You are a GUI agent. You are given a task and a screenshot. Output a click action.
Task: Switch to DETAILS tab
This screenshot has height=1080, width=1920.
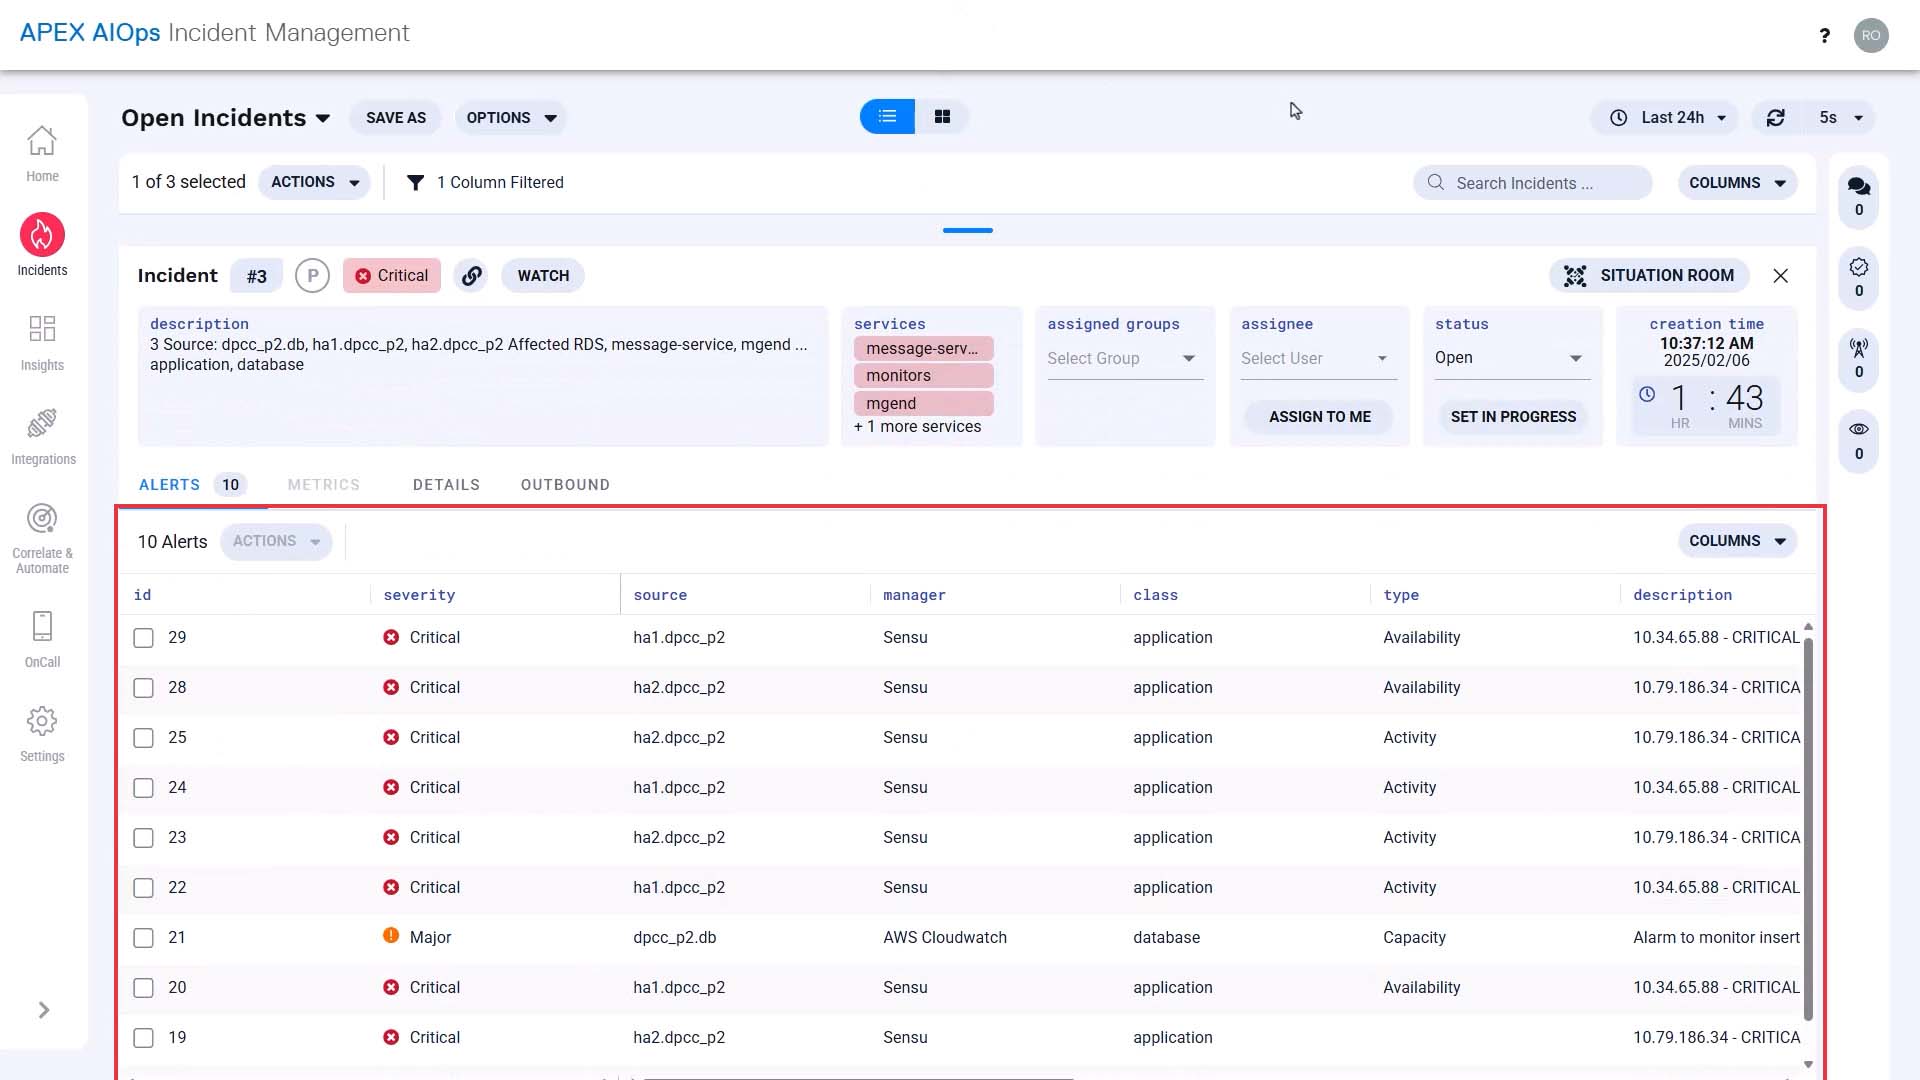pyautogui.click(x=446, y=485)
